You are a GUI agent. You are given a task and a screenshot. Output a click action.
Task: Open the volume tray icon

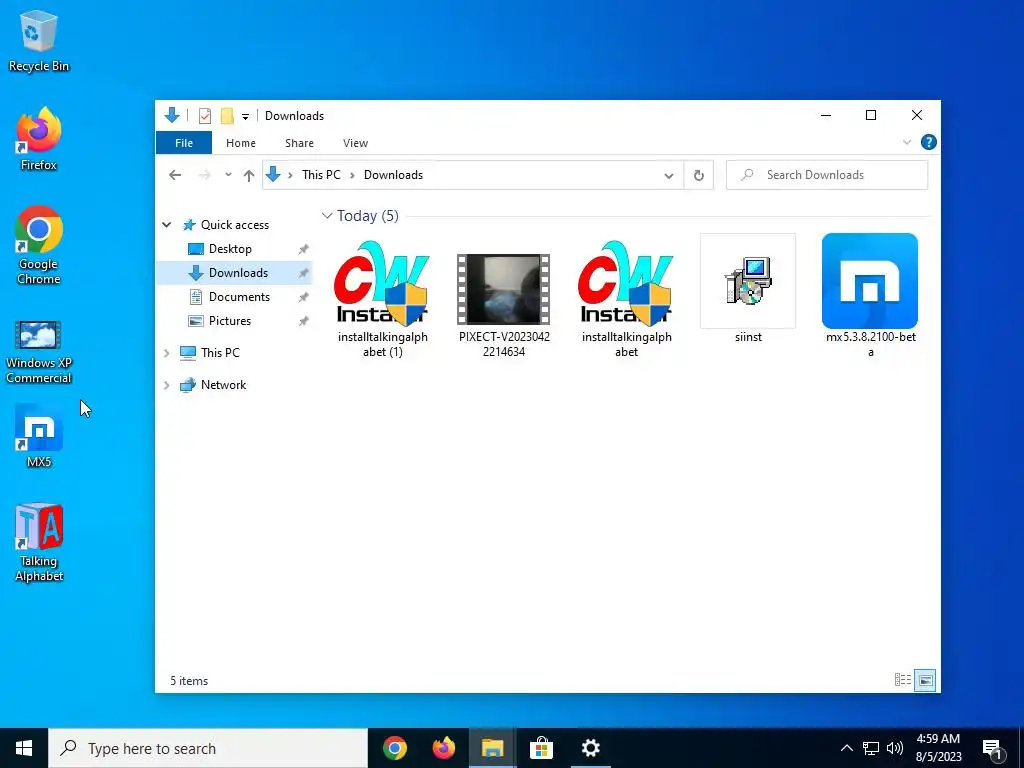(x=895, y=748)
